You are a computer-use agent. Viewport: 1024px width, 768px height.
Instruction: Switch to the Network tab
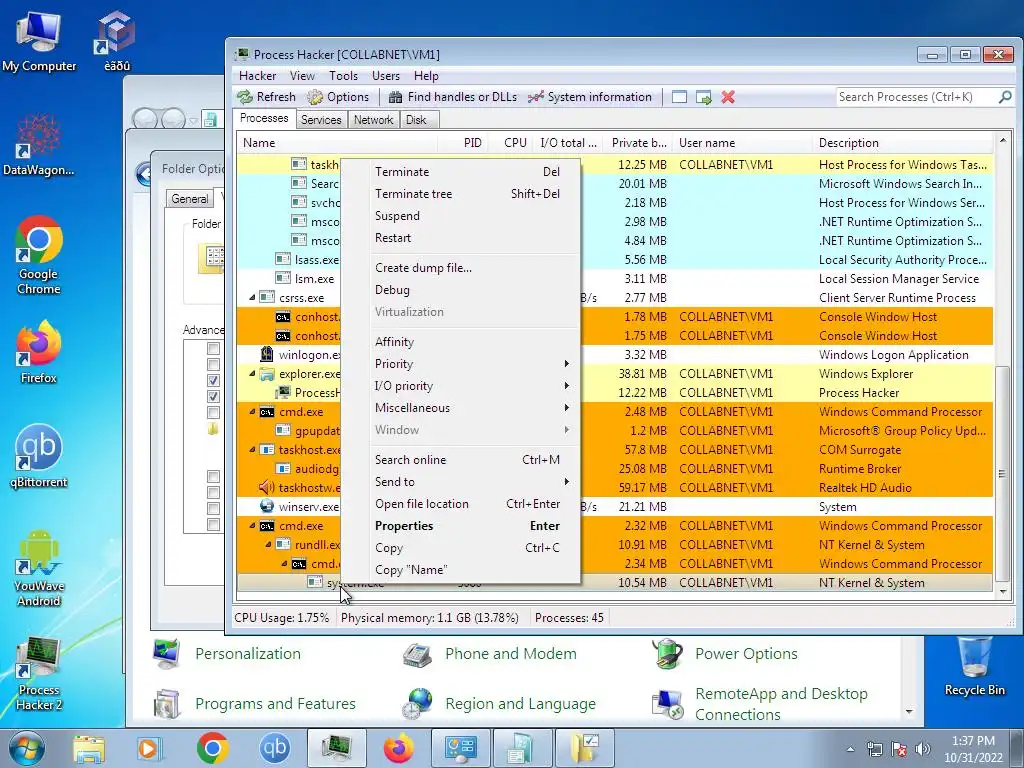pyautogui.click(x=374, y=120)
